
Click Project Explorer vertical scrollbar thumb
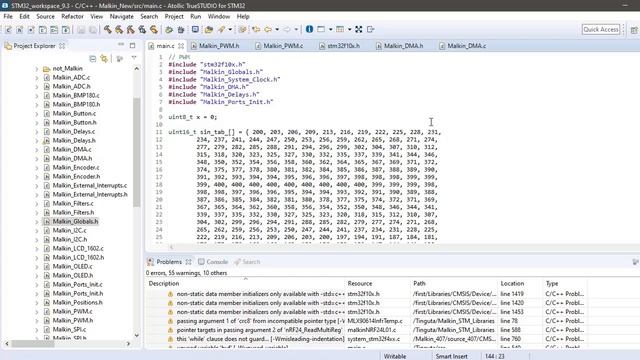pos(136,152)
